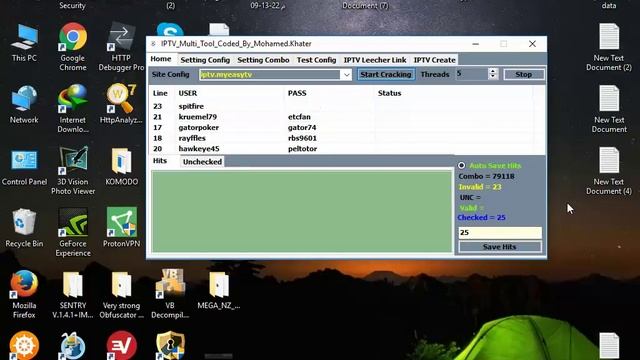Screen dimensions: 640x360
Task: Click the 'Combo = 79118' counter
Action: pyautogui.click(x=487, y=176)
